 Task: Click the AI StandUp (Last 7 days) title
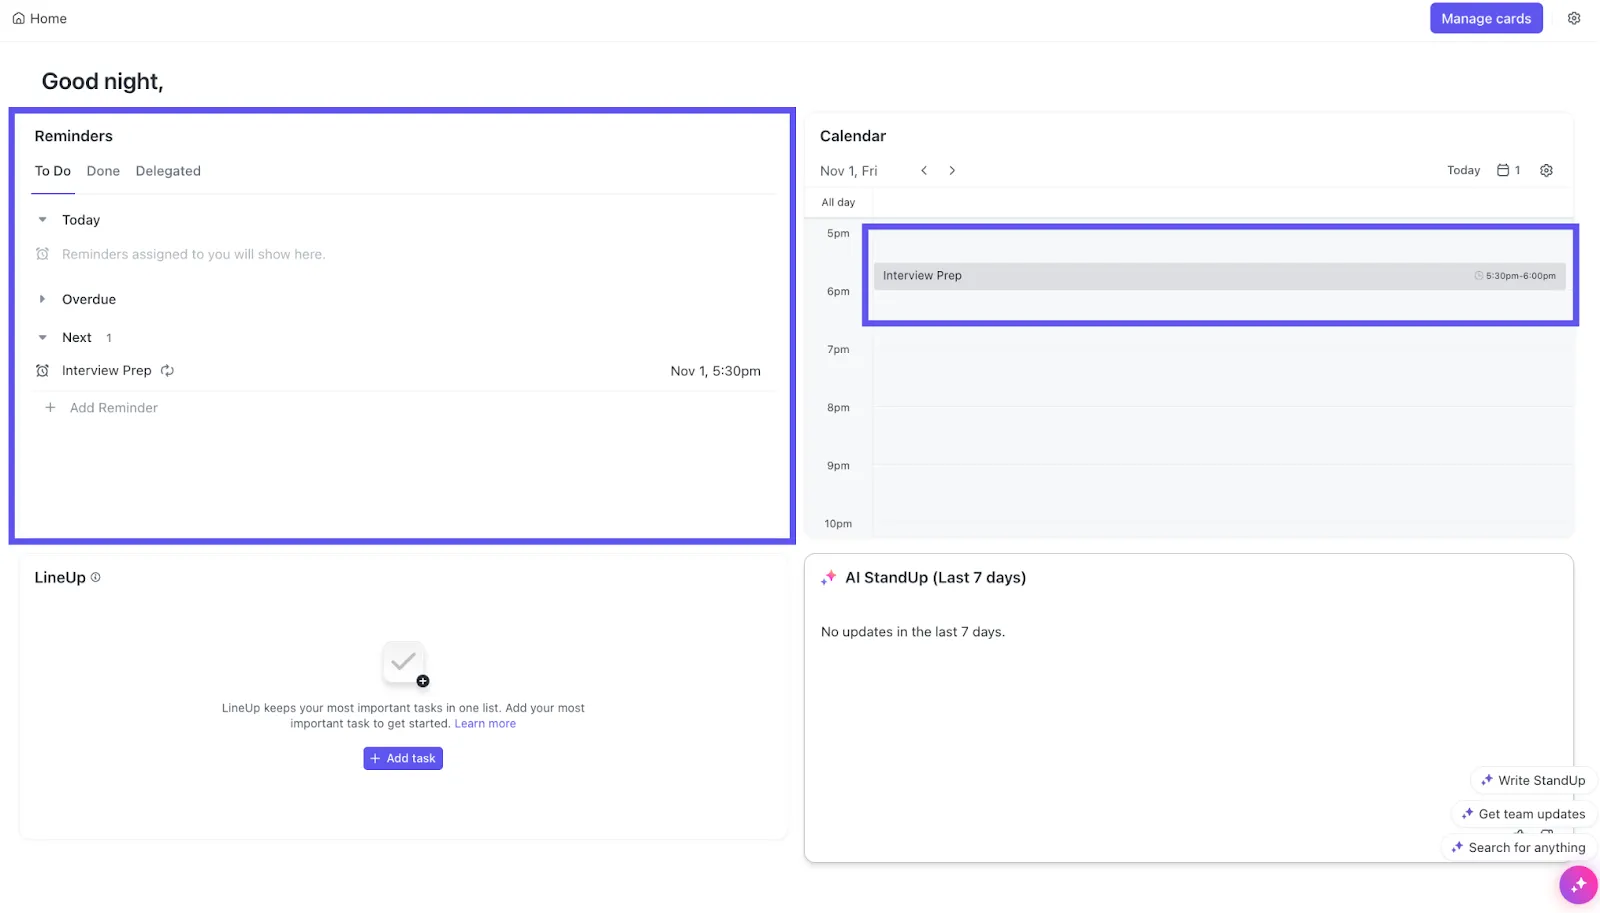pyautogui.click(x=936, y=578)
